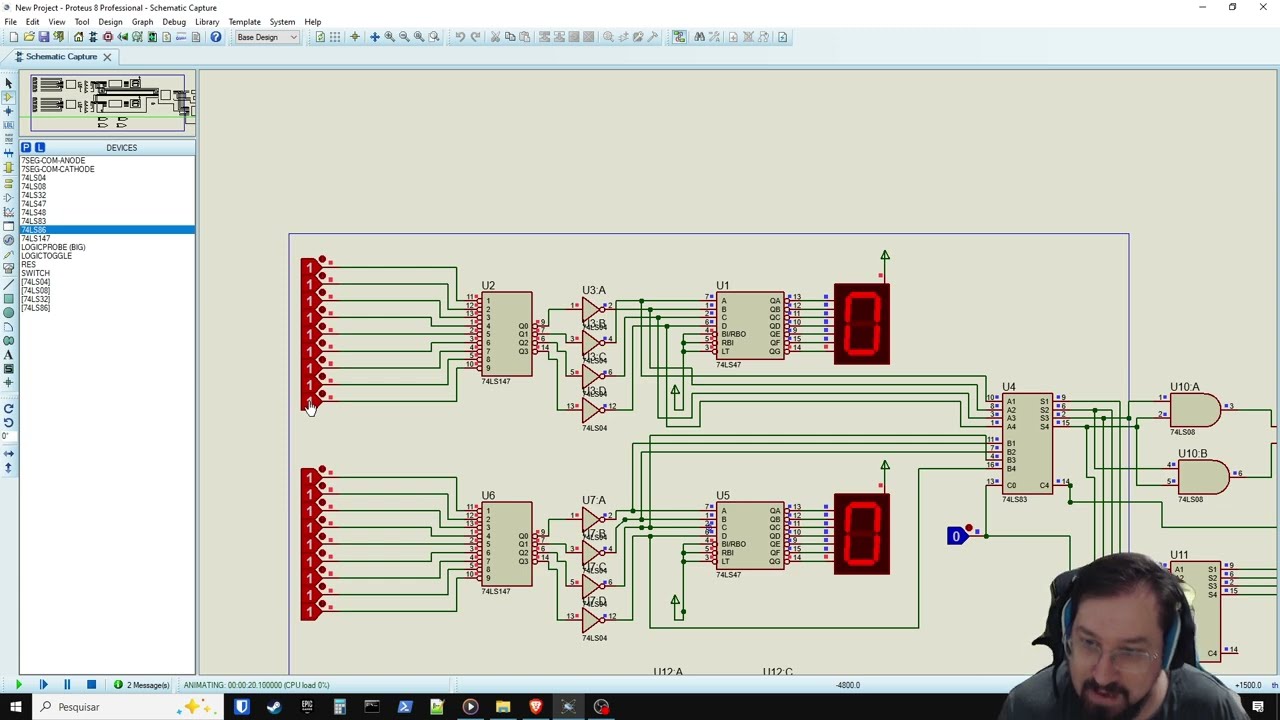Open the Base Design dropdown
Image resolution: width=1280 pixels, height=720 pixels.
(266, 37)
